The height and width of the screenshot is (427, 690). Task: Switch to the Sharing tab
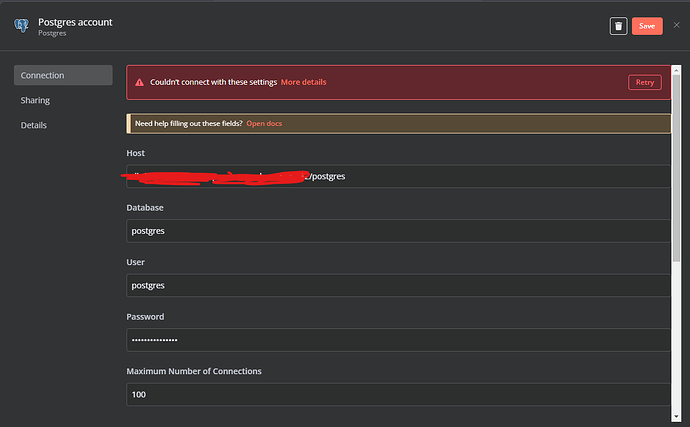(x=35, y=100)
